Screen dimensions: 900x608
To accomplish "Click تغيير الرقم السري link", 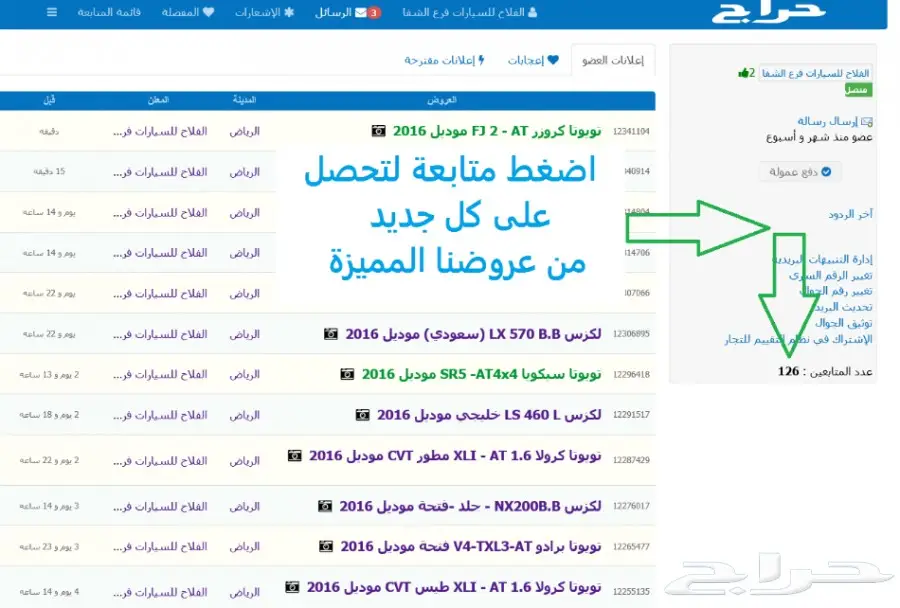I will click(x=830, y=276).
